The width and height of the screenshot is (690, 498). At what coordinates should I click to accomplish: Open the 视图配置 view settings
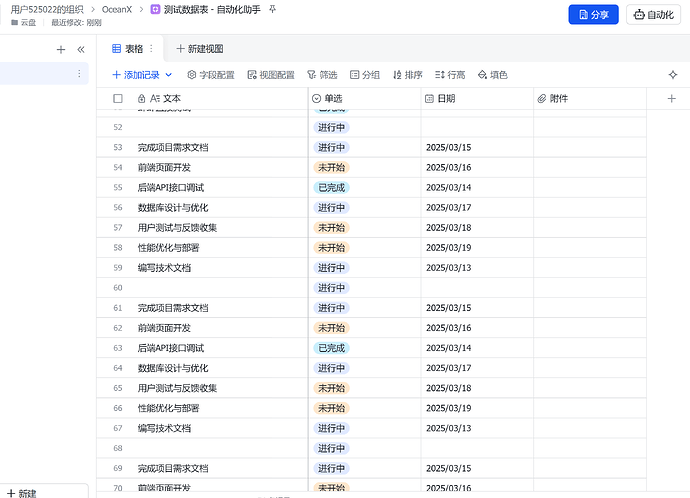coord(270,75)
